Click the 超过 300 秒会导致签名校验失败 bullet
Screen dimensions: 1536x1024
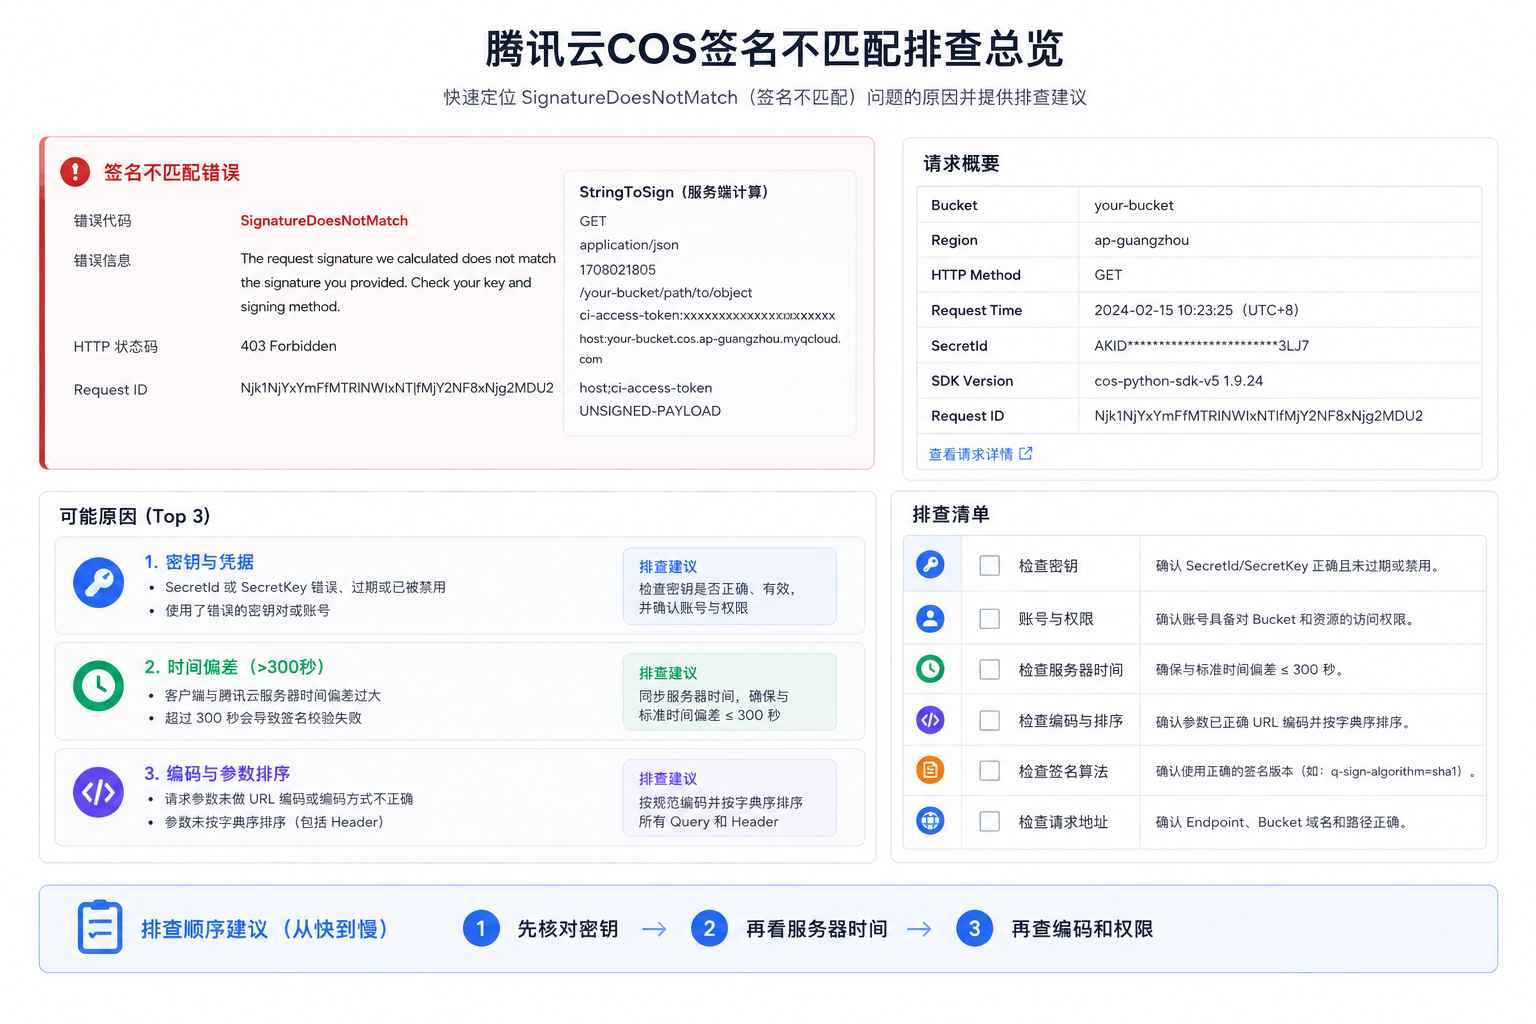coord(263,718)
